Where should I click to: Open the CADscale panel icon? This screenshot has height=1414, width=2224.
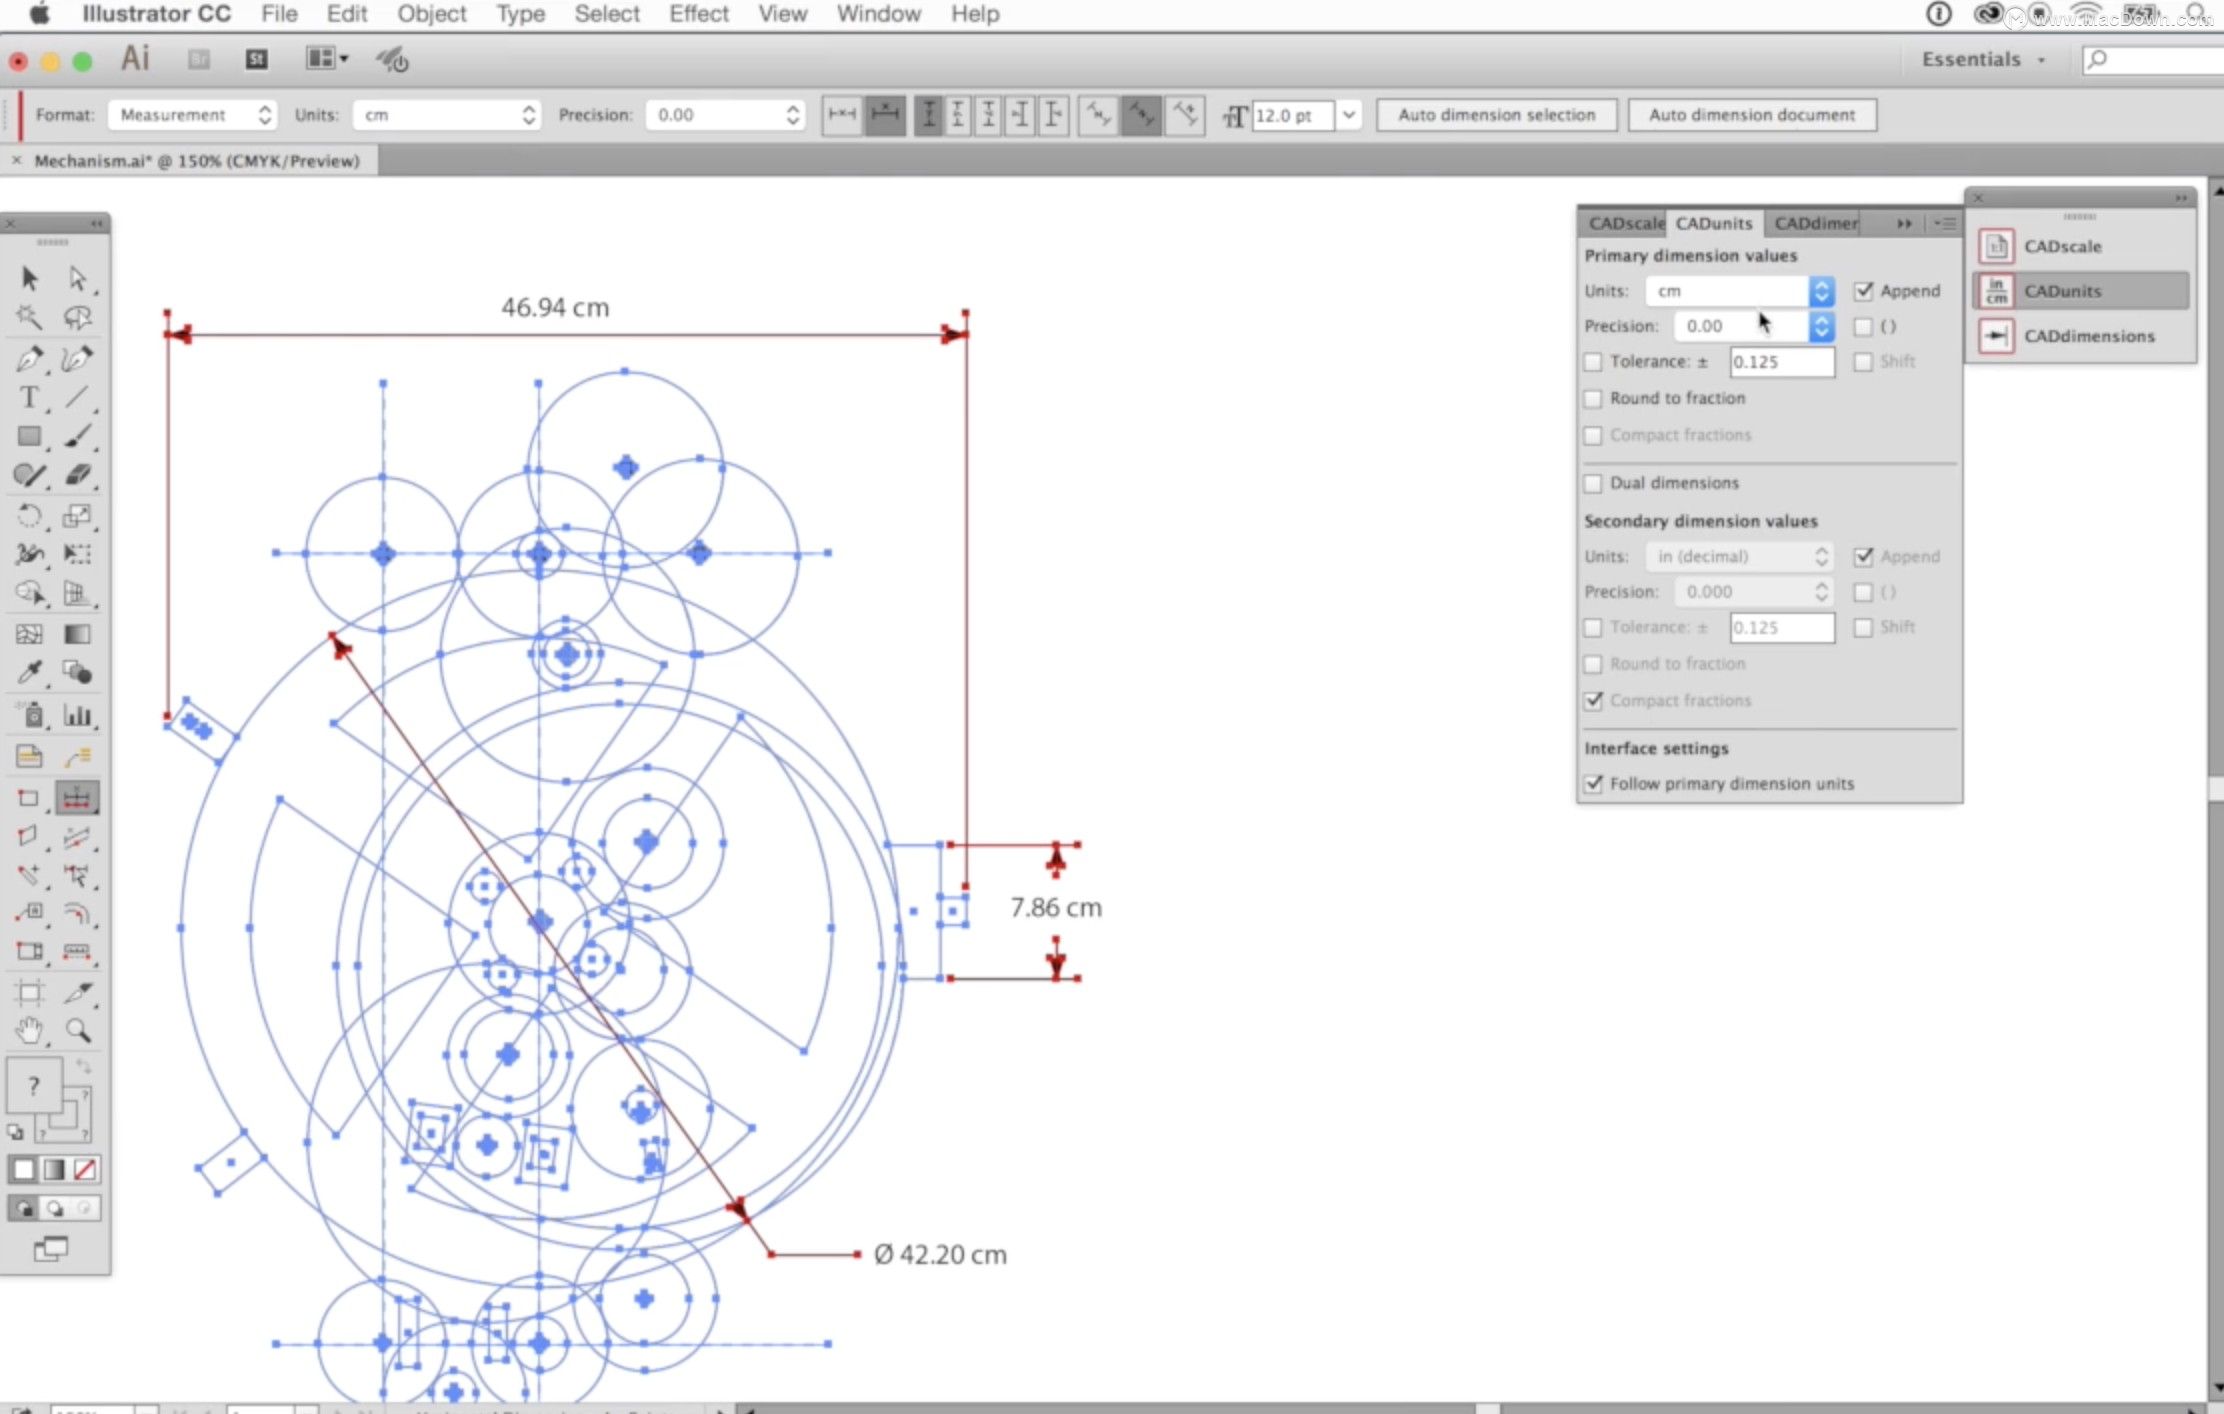coord(1996,246)
